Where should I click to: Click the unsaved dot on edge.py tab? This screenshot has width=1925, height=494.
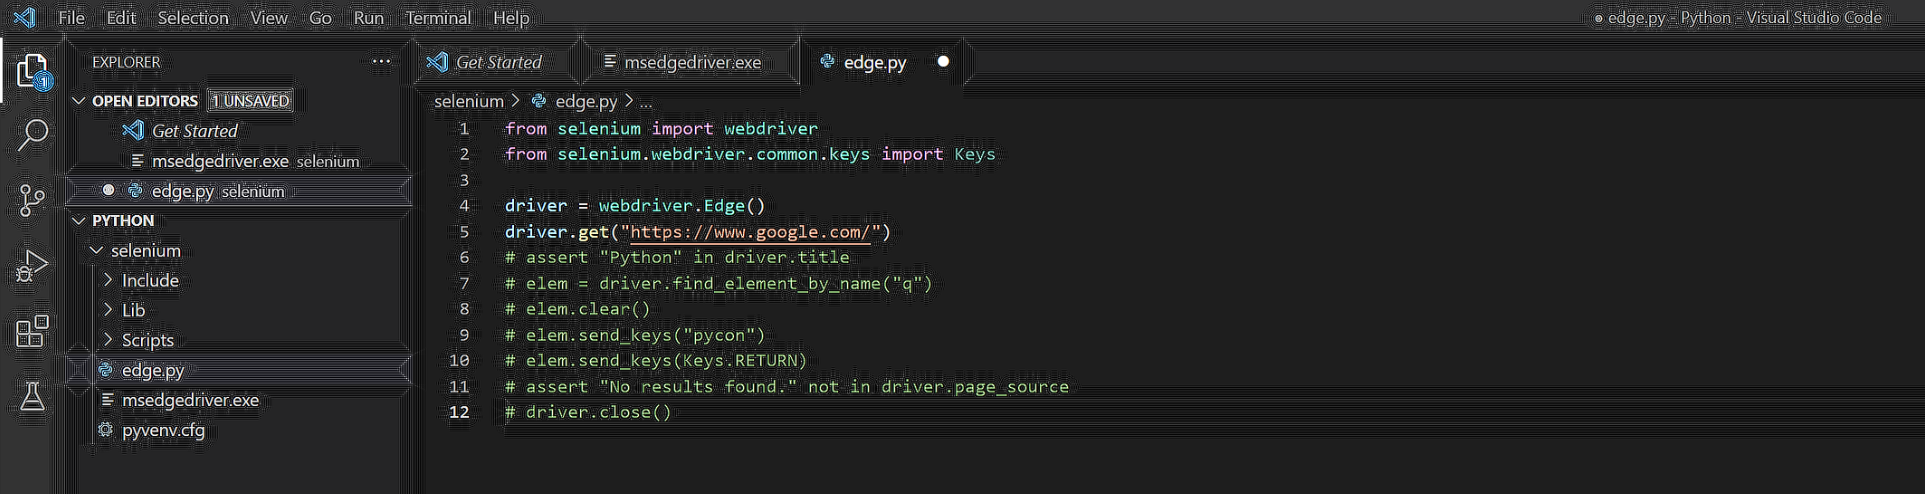tap(942, 61)
